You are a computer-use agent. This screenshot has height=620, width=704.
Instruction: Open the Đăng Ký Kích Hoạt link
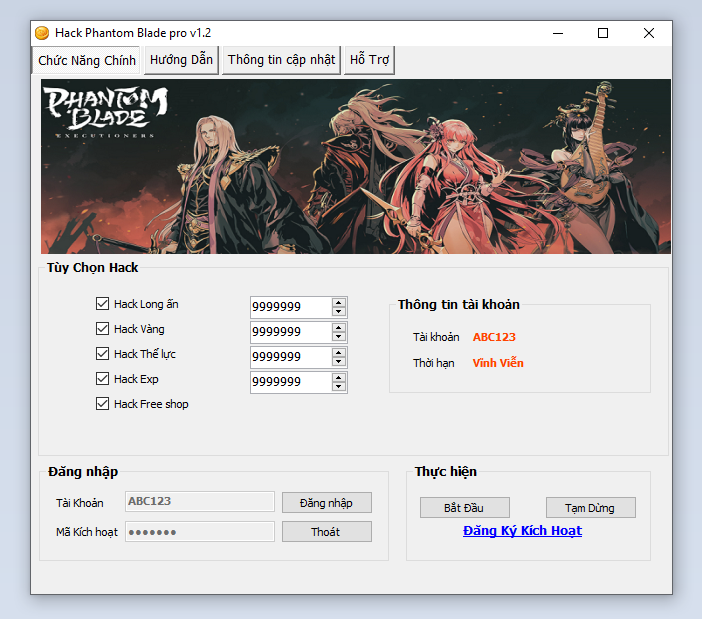pyautogui.click(x=522, y=531)
